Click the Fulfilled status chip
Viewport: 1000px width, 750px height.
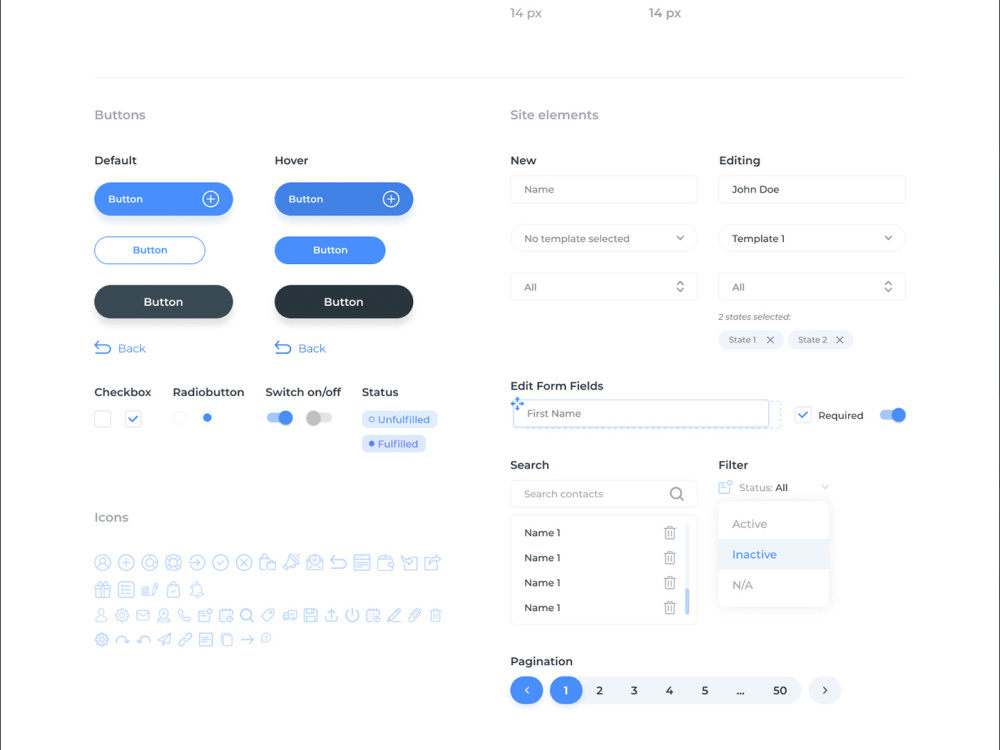pyautogui.click(x=393, y=444)
